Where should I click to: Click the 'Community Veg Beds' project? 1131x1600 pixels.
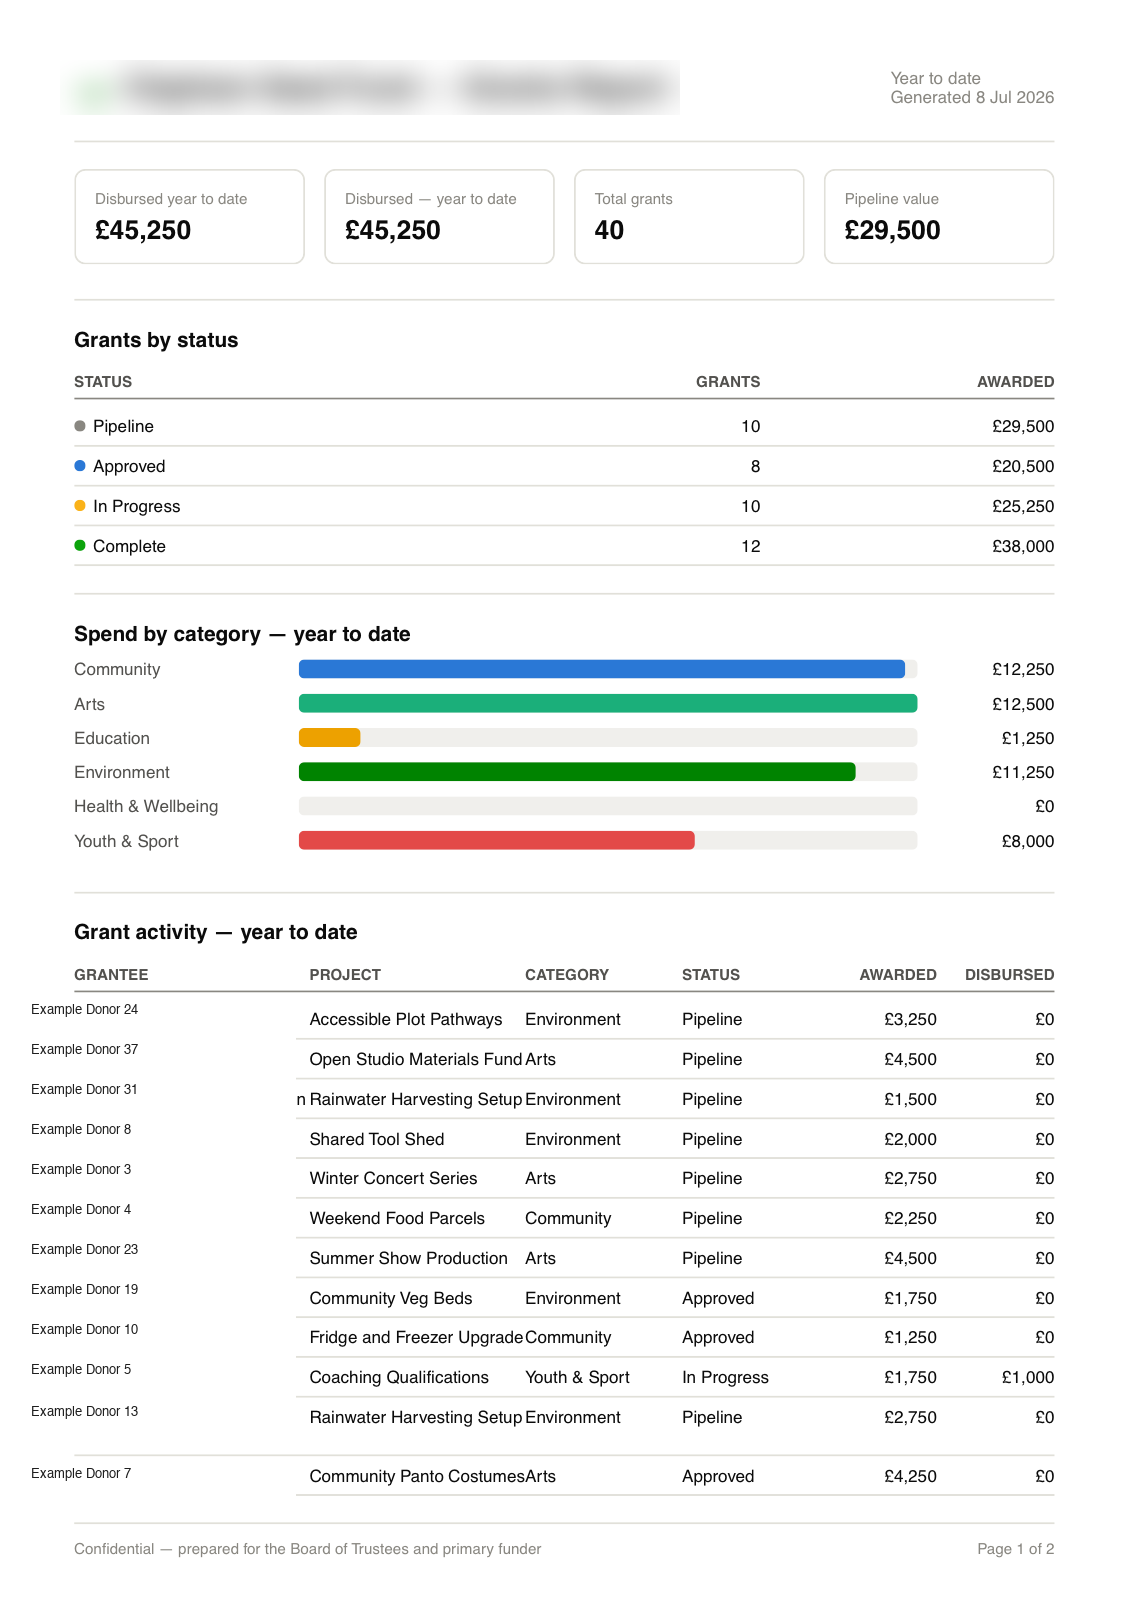coord(391,1298)
